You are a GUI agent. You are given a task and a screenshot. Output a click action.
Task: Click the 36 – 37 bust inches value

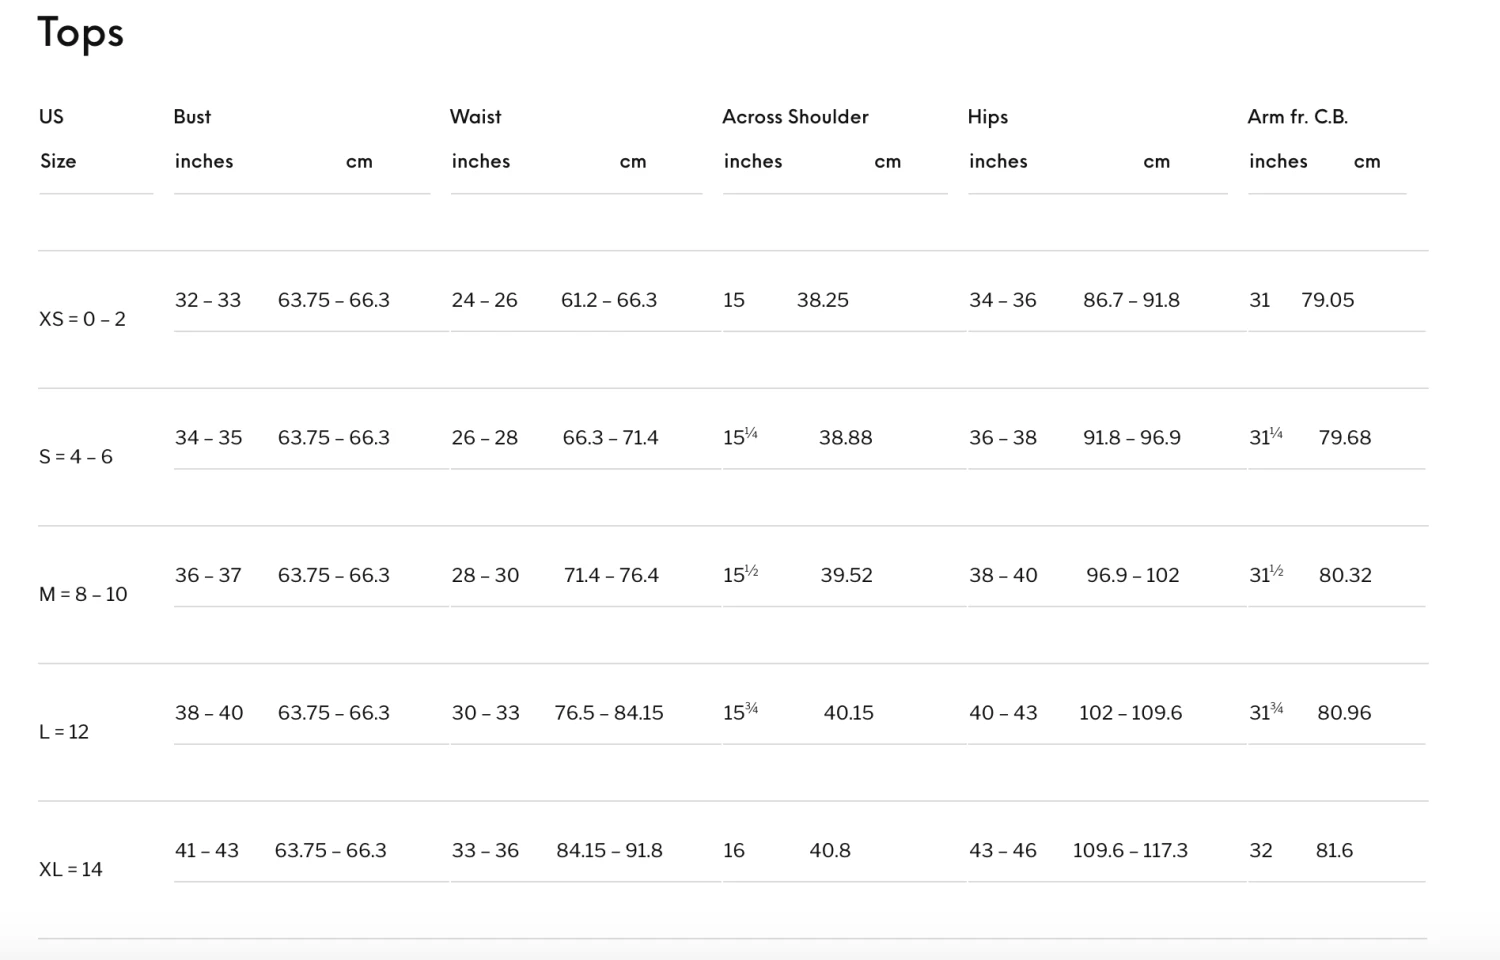208,575
